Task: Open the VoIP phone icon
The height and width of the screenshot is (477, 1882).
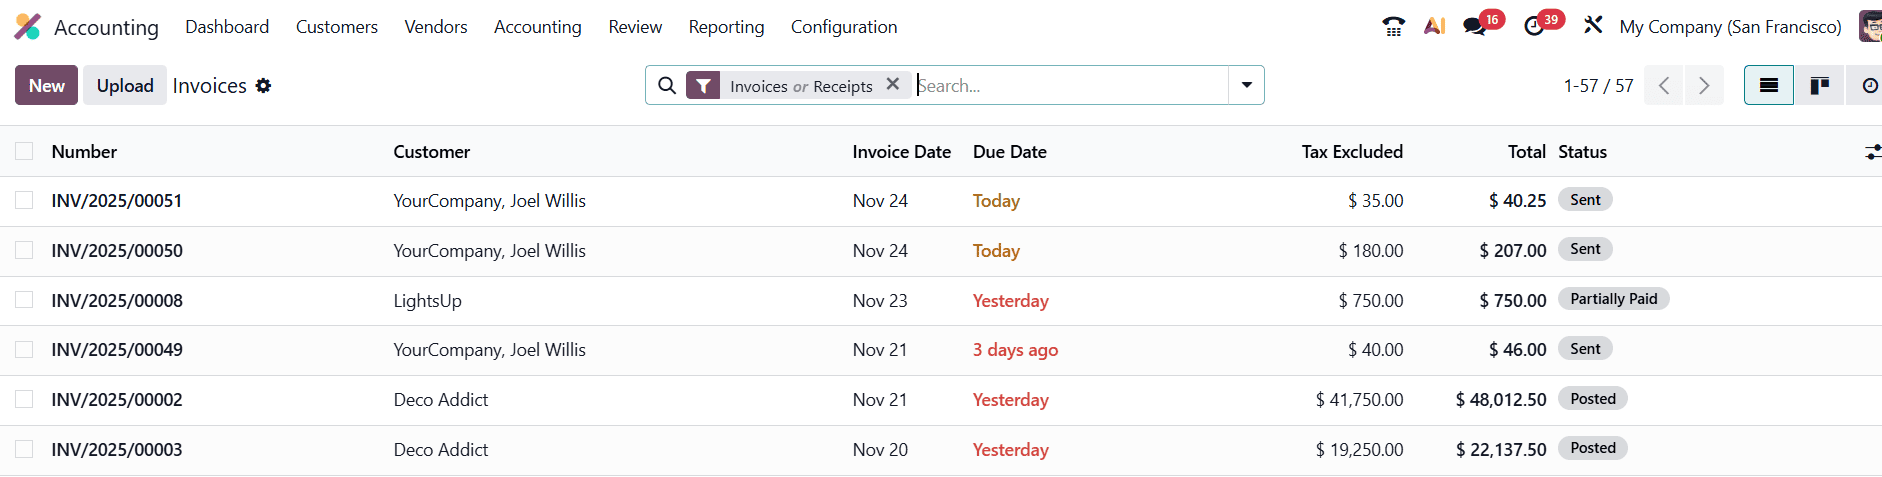Action: (x=1393, y=27)
